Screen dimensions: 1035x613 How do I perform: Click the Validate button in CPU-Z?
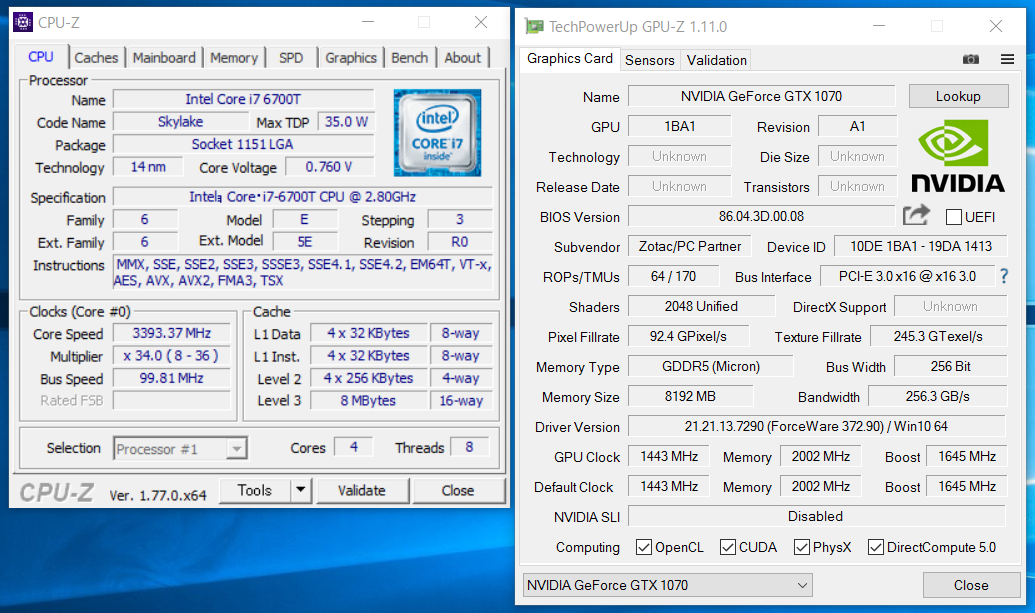[x=362, y=490]
